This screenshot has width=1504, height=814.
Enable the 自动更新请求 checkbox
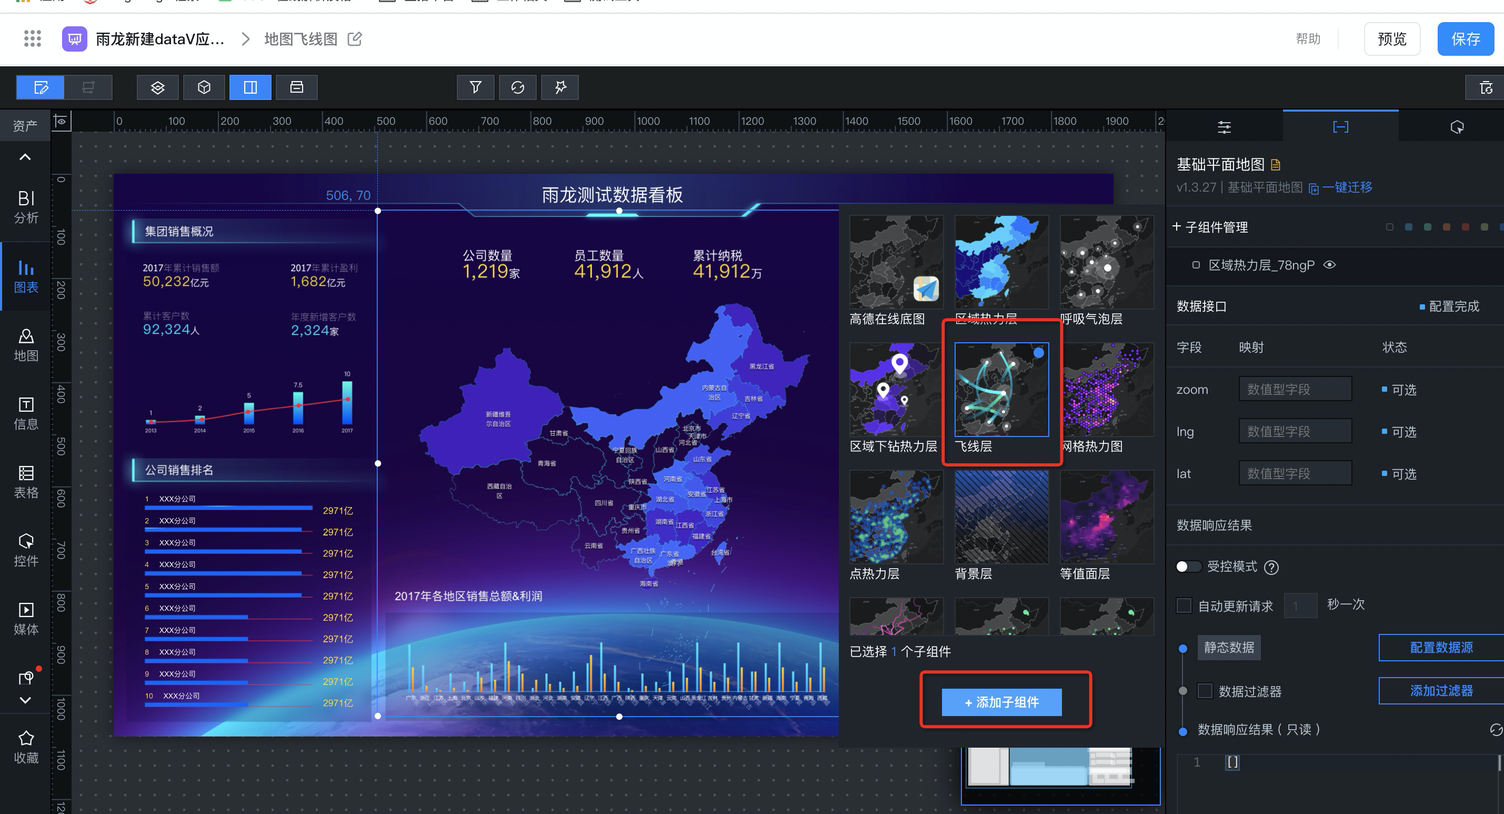point(1184,606)
